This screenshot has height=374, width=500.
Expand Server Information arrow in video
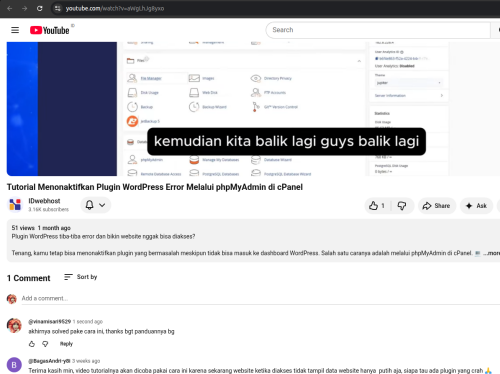[442, 95]
